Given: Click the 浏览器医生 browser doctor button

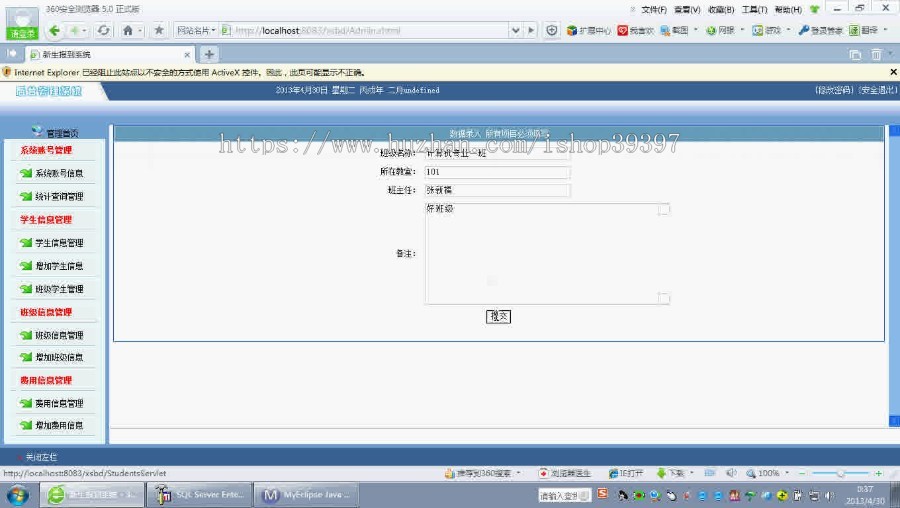Looking at the screenshot, I should (x=565, y=473).
